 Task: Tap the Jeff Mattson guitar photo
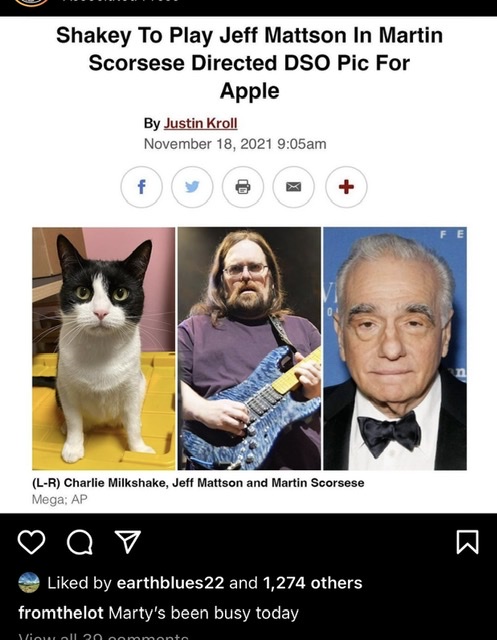point(249,349)
